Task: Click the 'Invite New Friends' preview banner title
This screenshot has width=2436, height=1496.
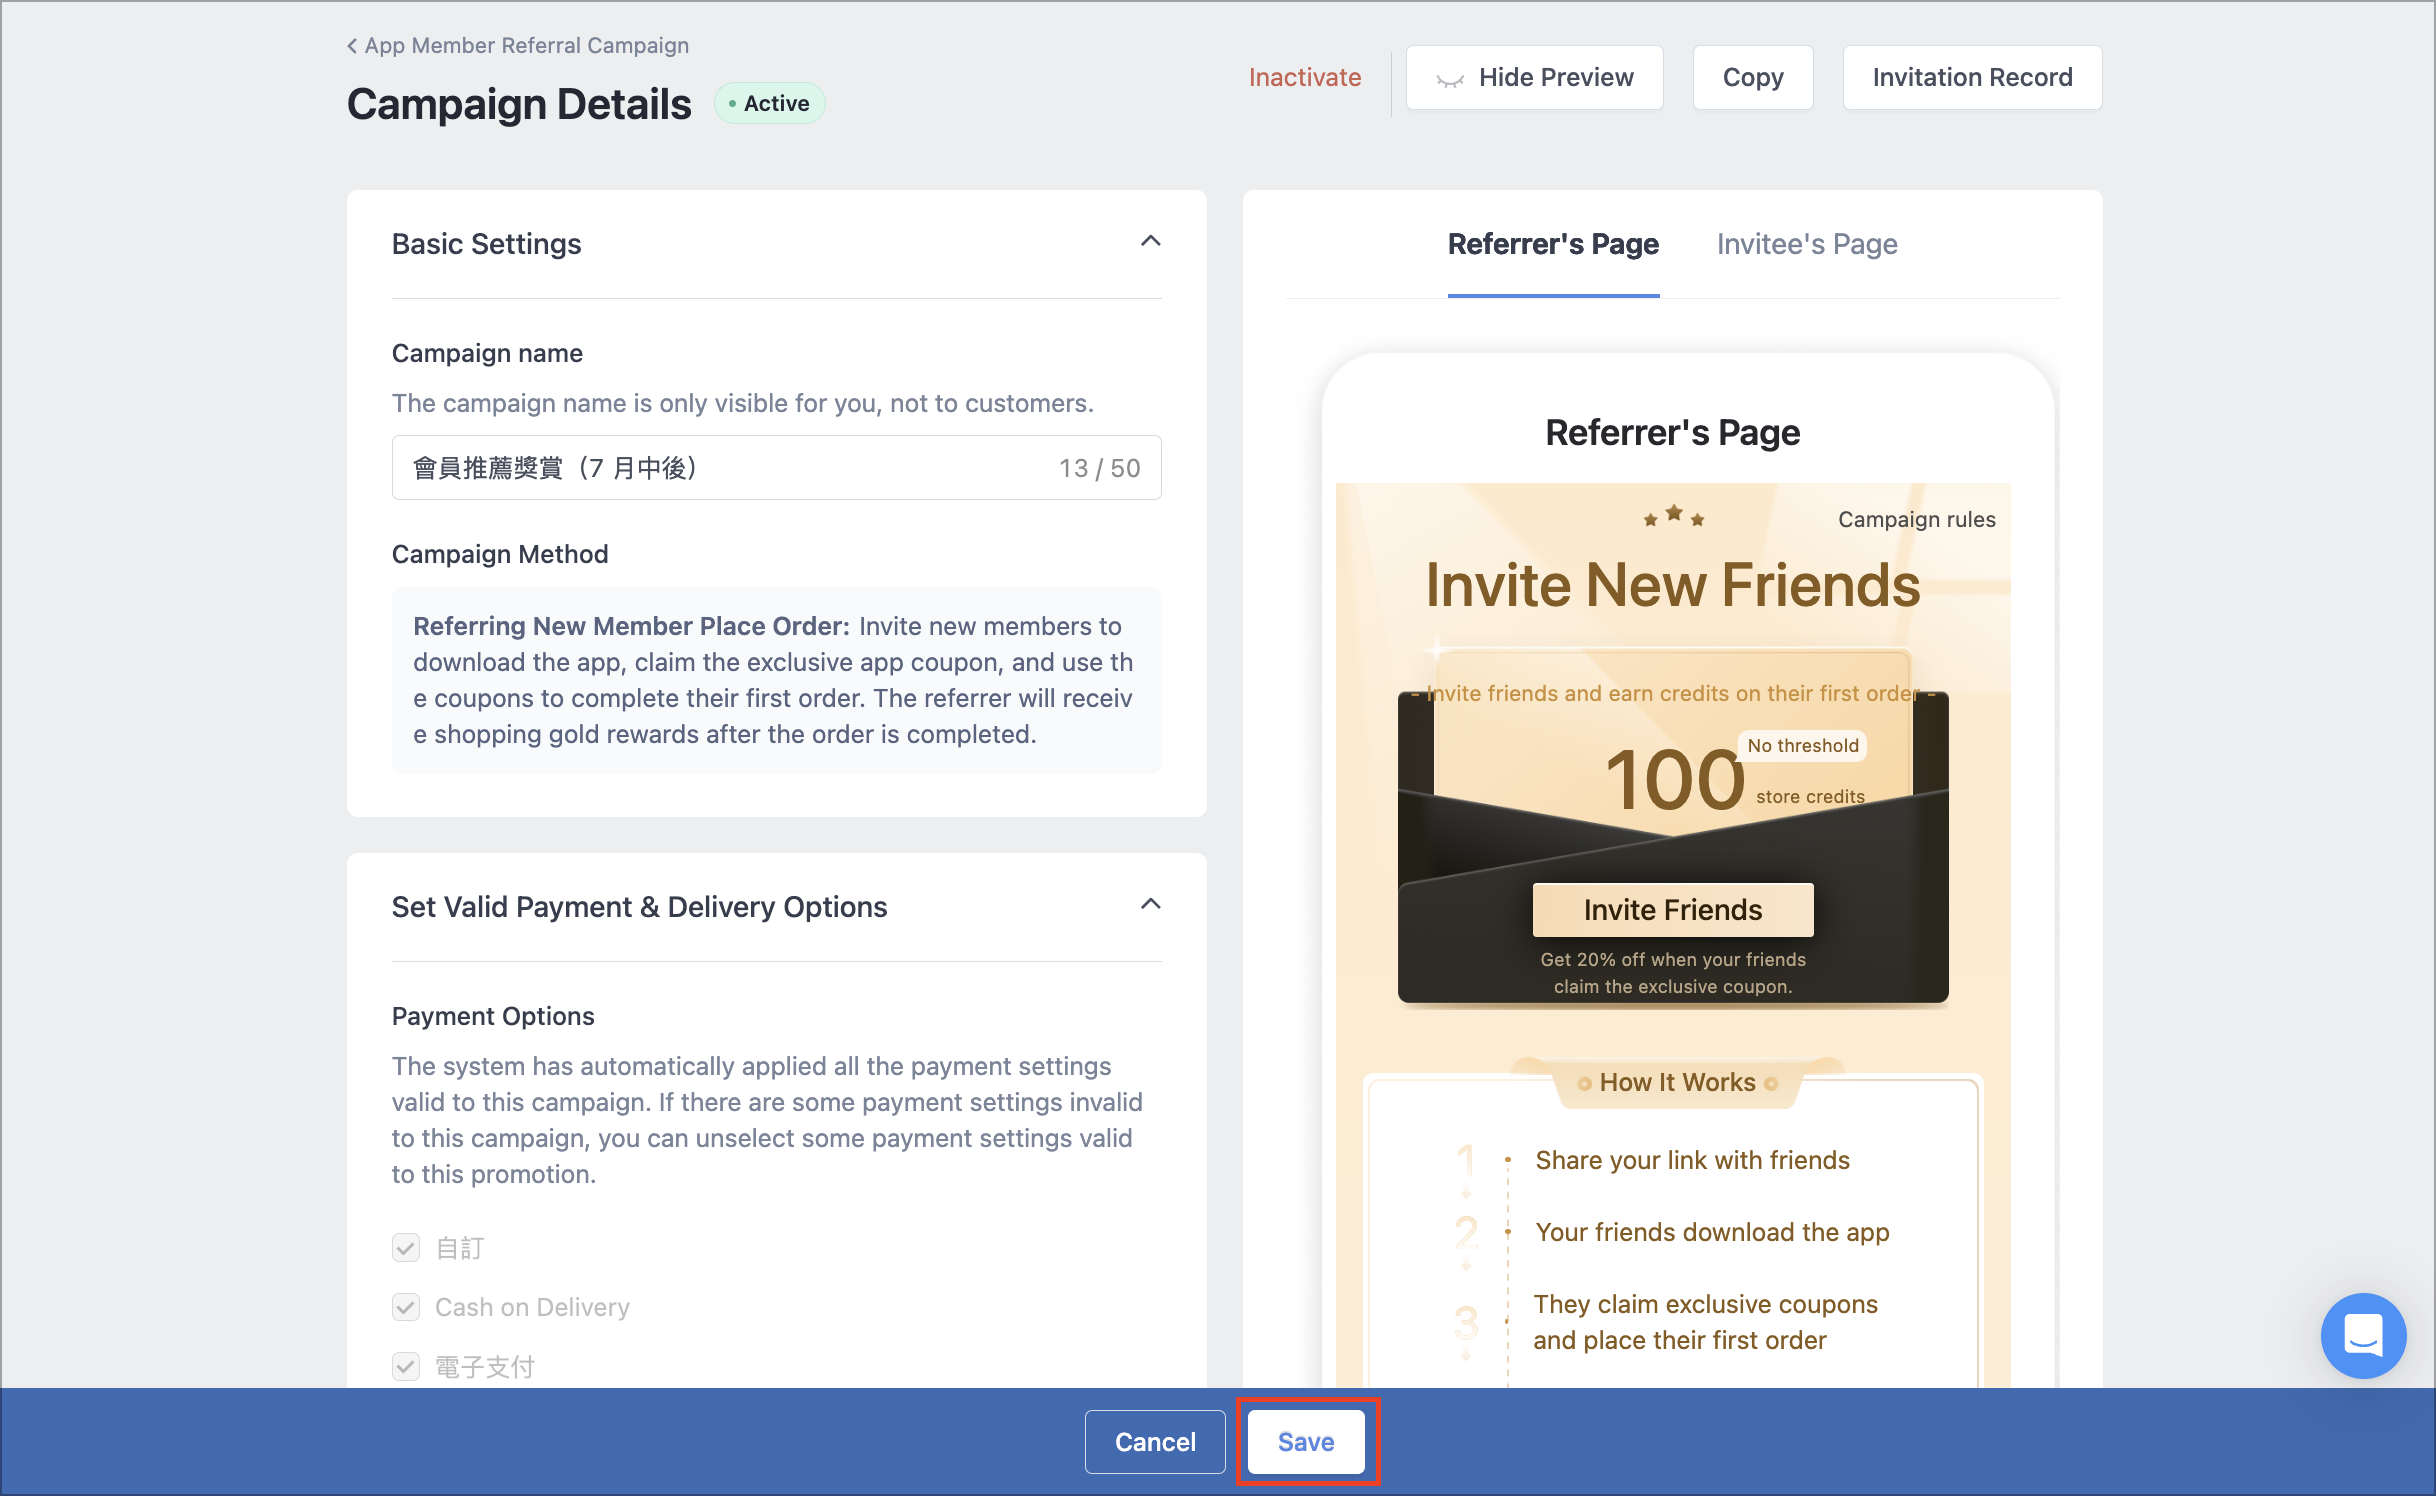Action: click(1672, 584)
